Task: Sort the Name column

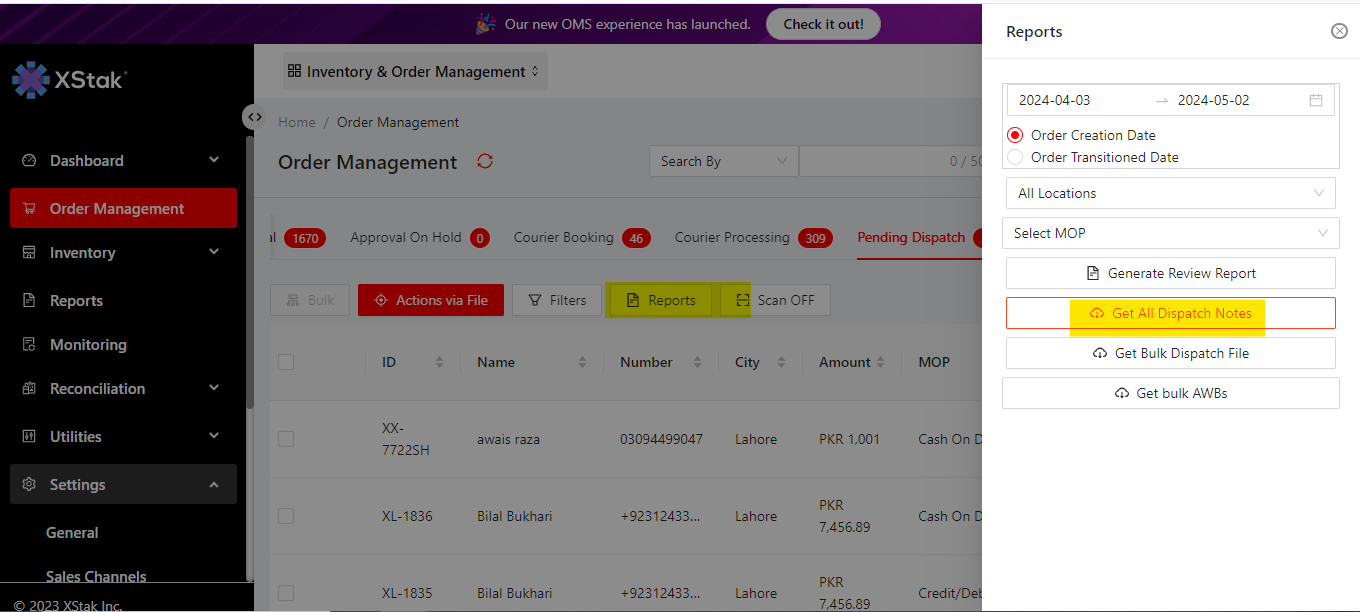Action: [582, 362]
